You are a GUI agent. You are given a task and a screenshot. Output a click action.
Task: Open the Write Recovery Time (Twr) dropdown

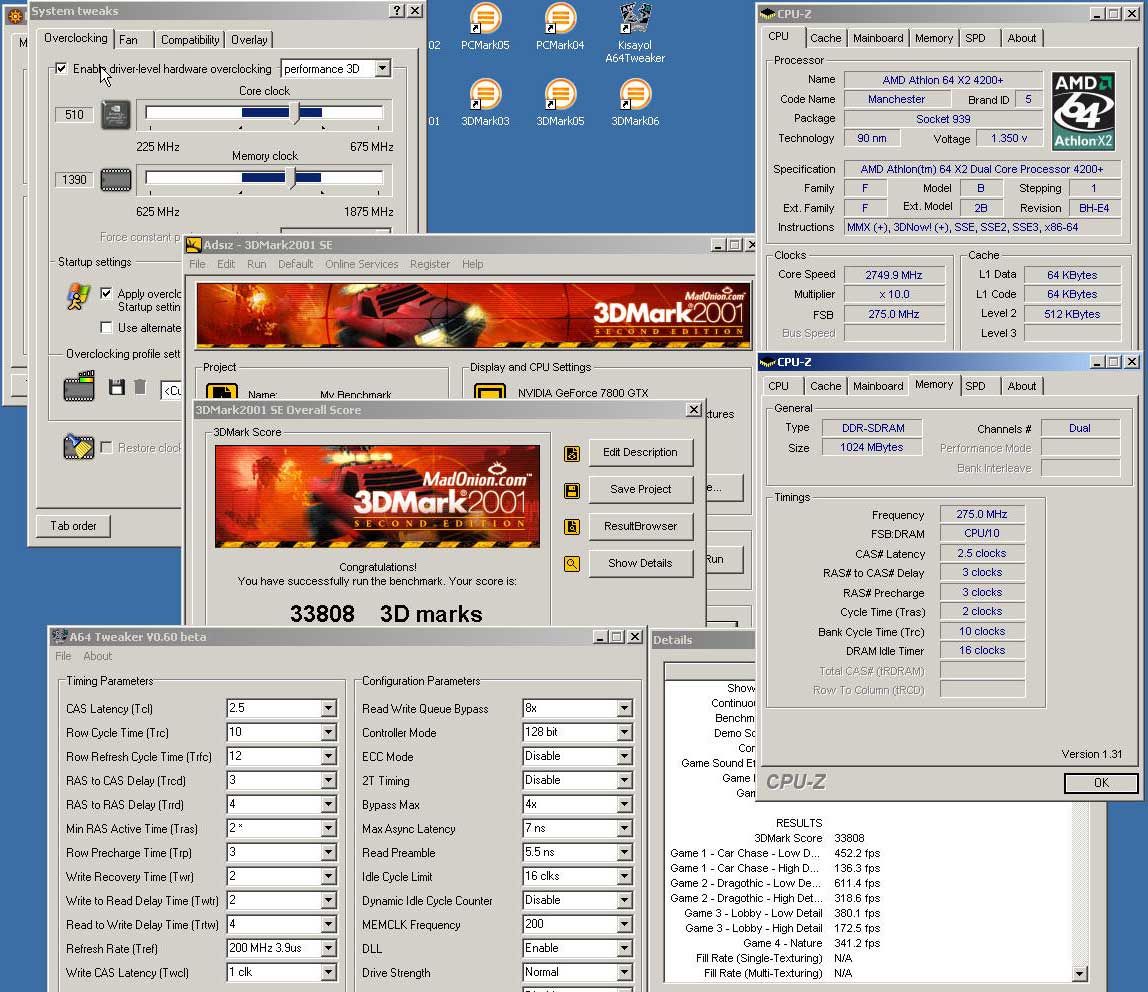coord(329,876)
